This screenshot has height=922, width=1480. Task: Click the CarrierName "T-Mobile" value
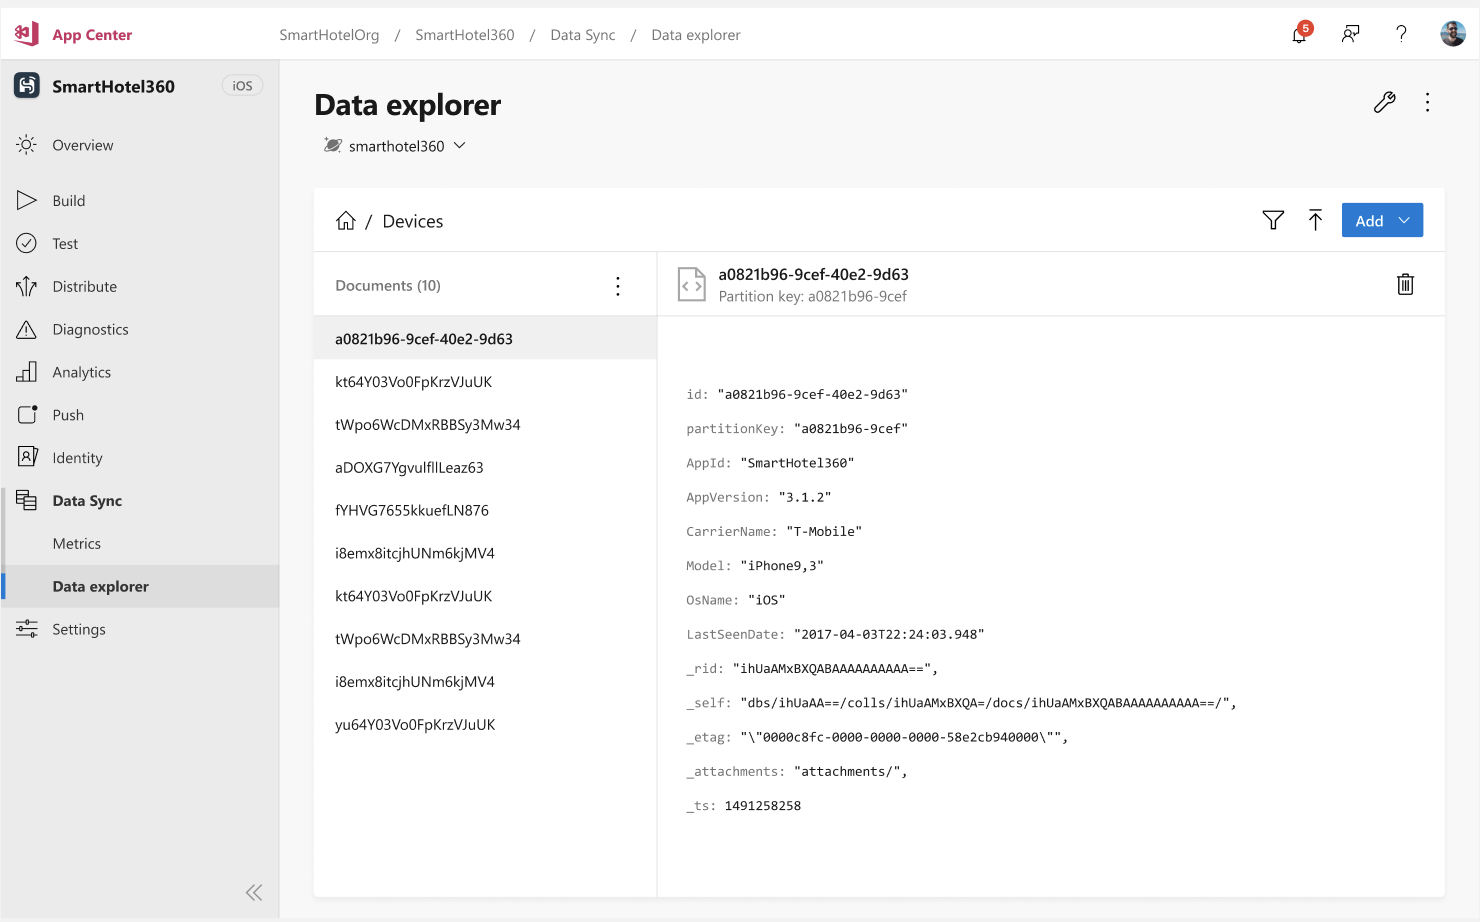(x=824, y=532)
